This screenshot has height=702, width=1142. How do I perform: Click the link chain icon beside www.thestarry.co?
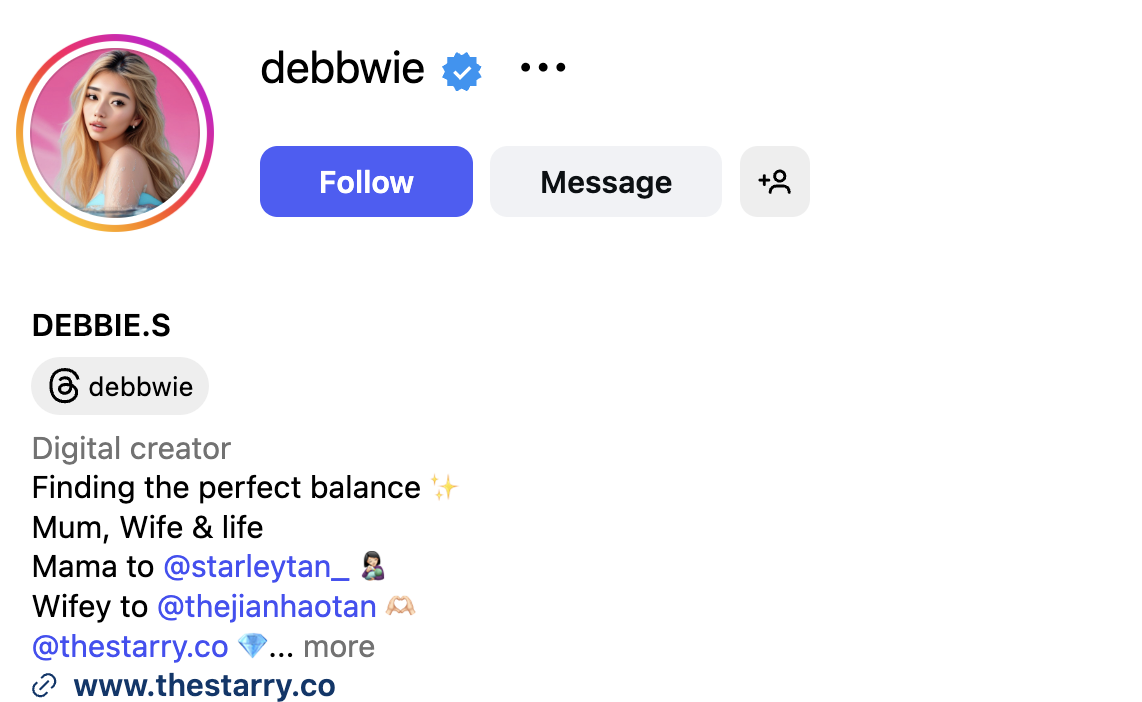click(43, 685)
